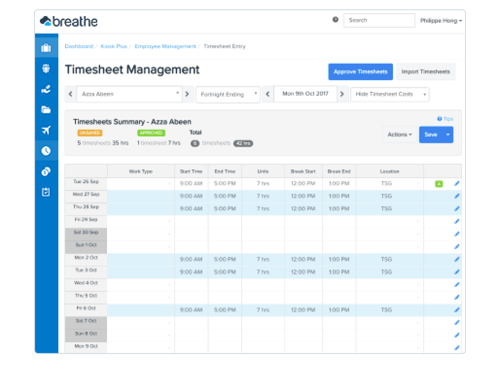Click the total hours badge in summary

(243, 143)
